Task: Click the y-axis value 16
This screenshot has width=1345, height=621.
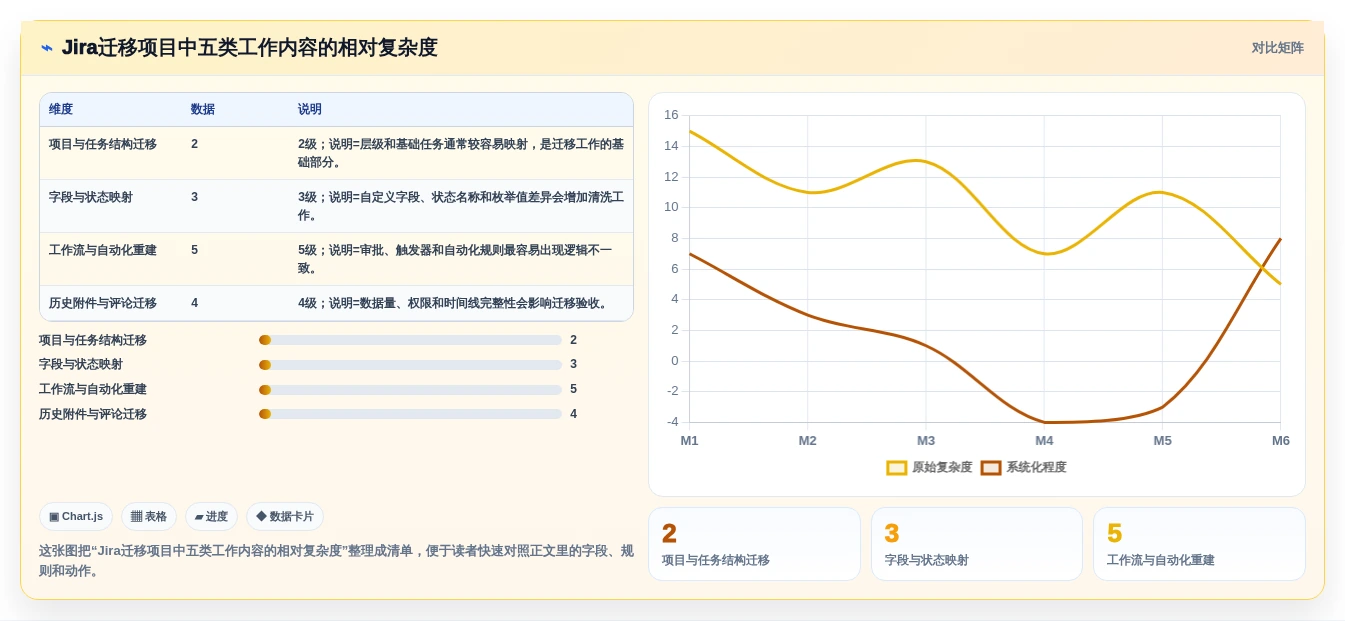Action: [x=671, y=115]
